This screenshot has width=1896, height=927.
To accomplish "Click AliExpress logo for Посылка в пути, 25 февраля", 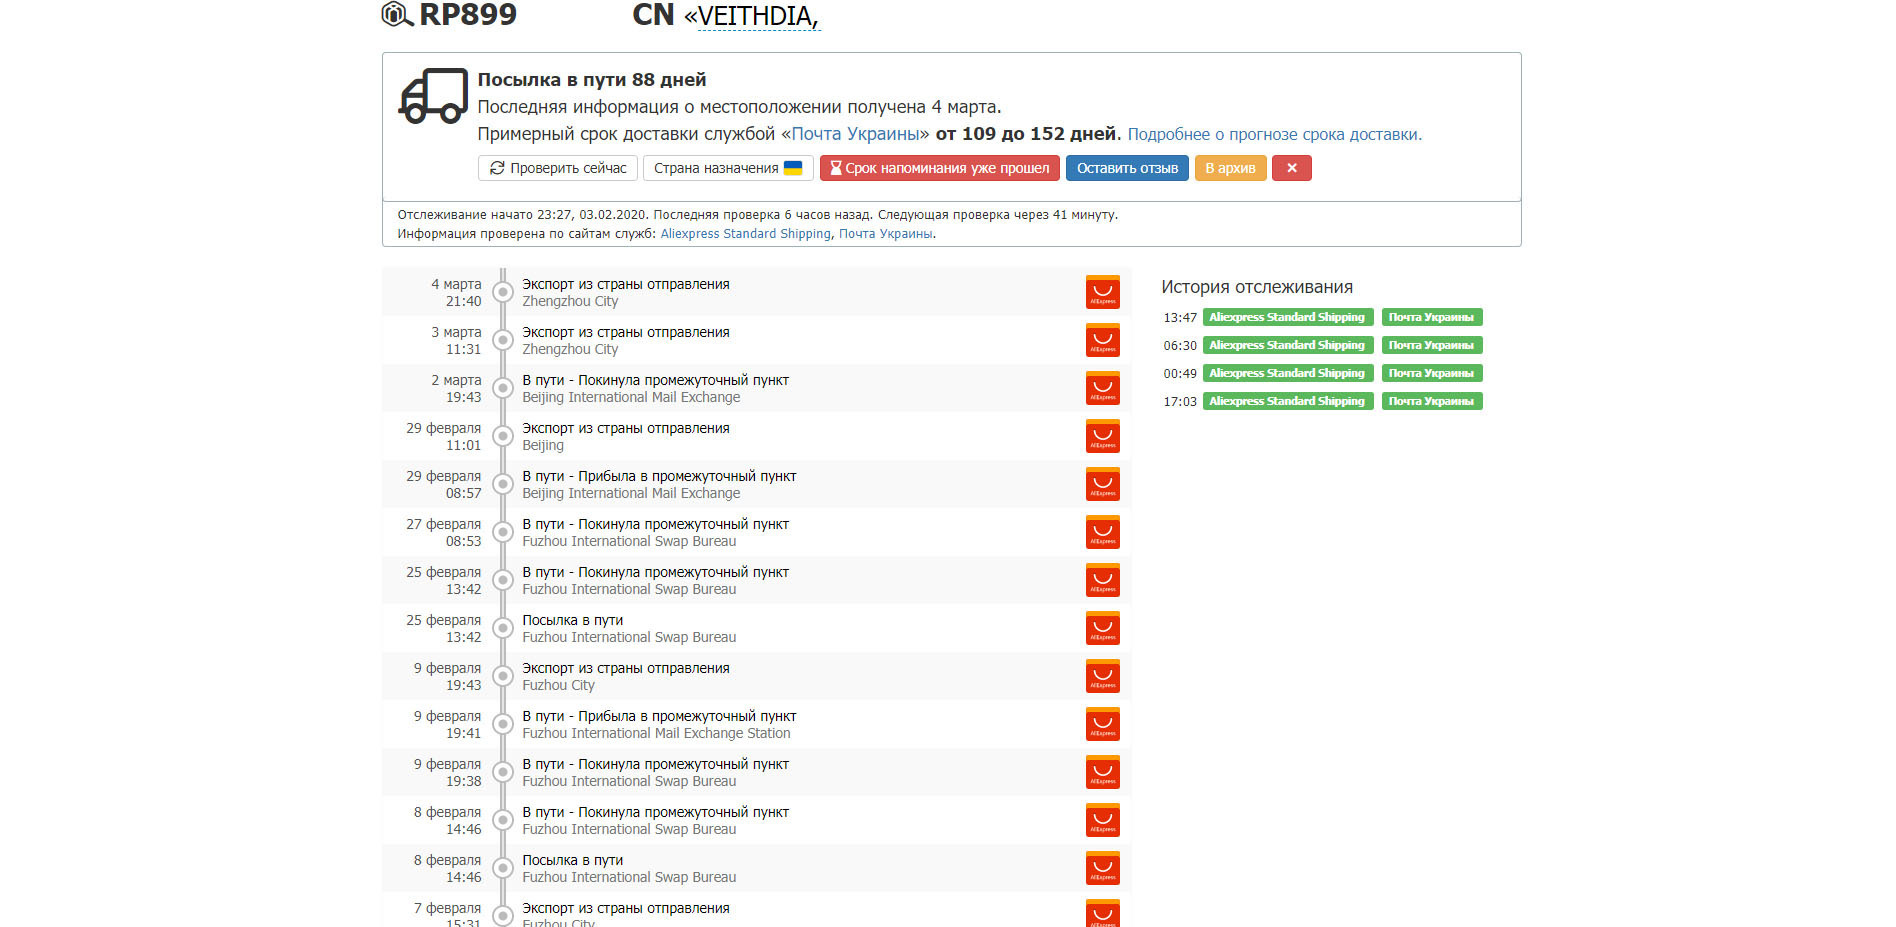I will [x=1103, y=628].
